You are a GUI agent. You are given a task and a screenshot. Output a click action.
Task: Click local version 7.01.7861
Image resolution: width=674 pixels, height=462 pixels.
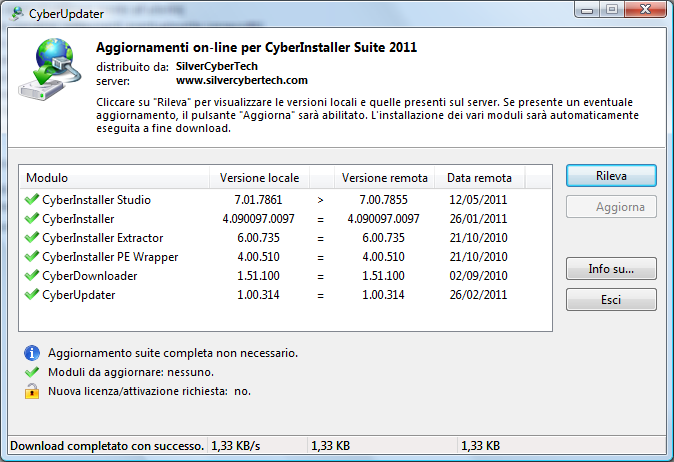pyautogui.click(x=258, y=200)
